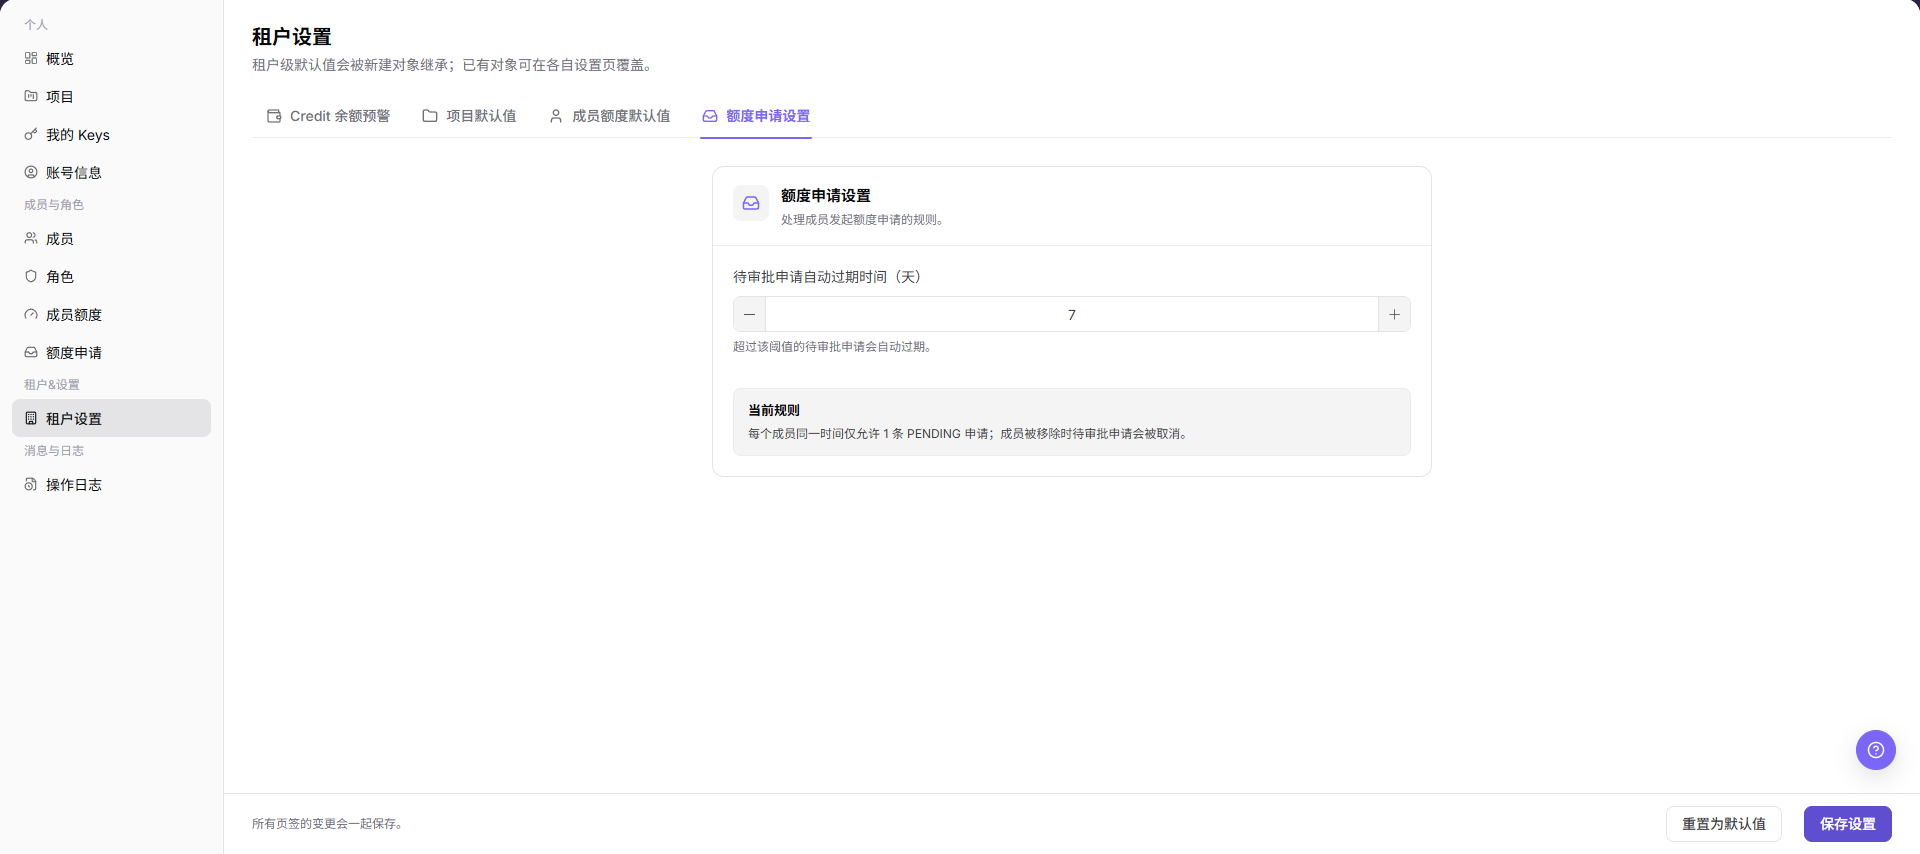Click the building icon beside 租户设置
Screen dimensions: 1920x854
[x=31, y=418]
